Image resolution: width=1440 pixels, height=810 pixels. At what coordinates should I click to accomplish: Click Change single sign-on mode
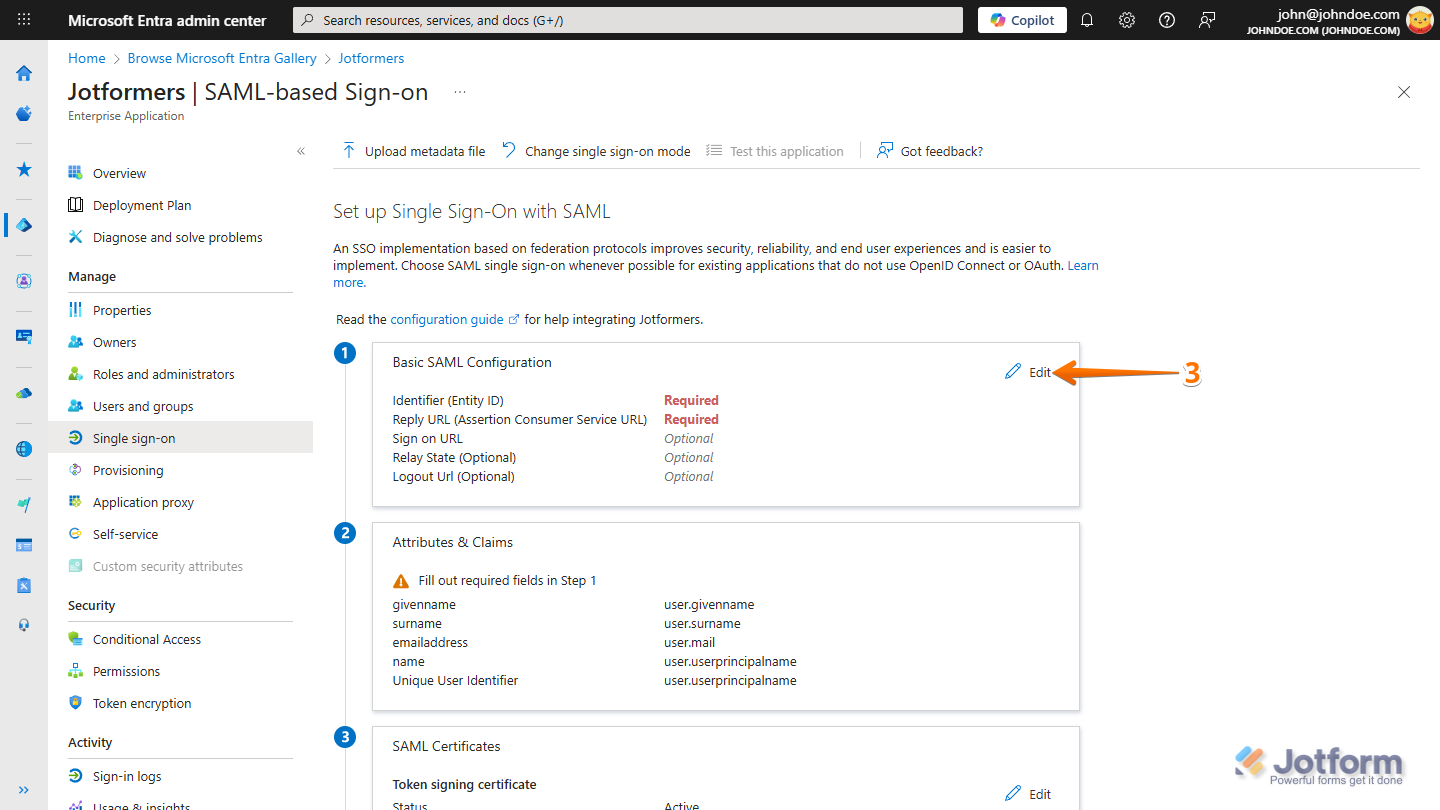596,151
